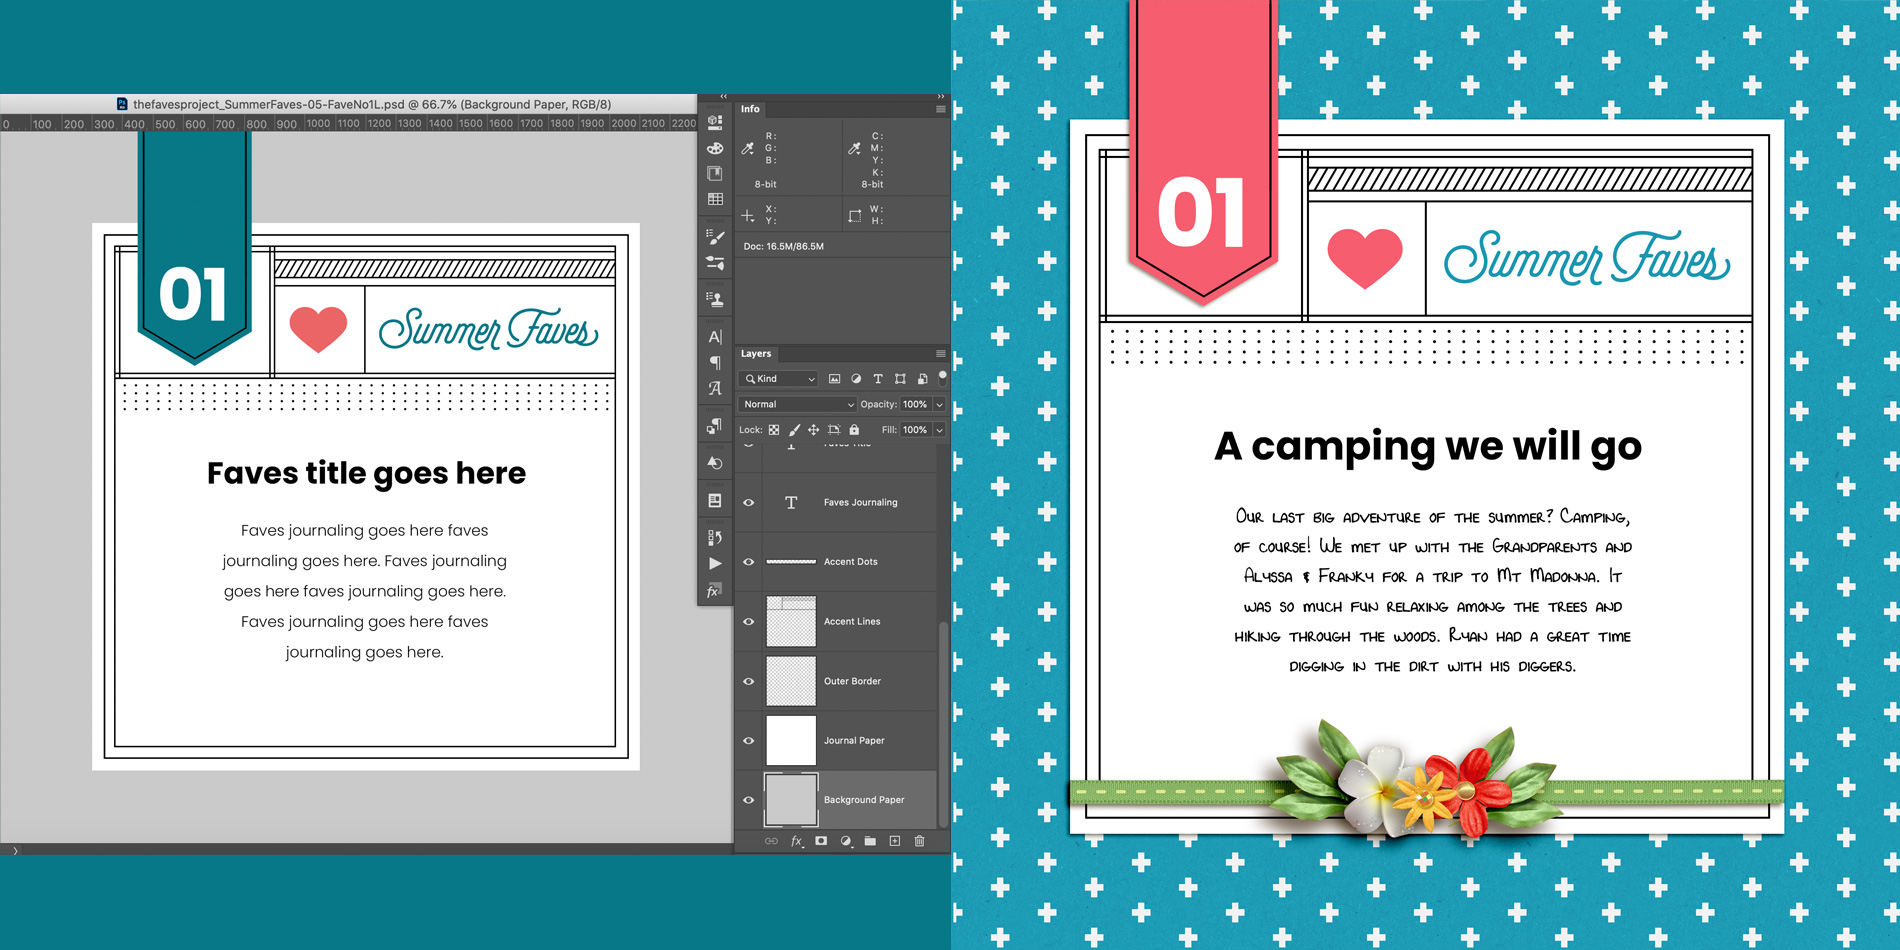
Task: Prevent auto-nesting lock icon
Action: (x=834, y=430)
